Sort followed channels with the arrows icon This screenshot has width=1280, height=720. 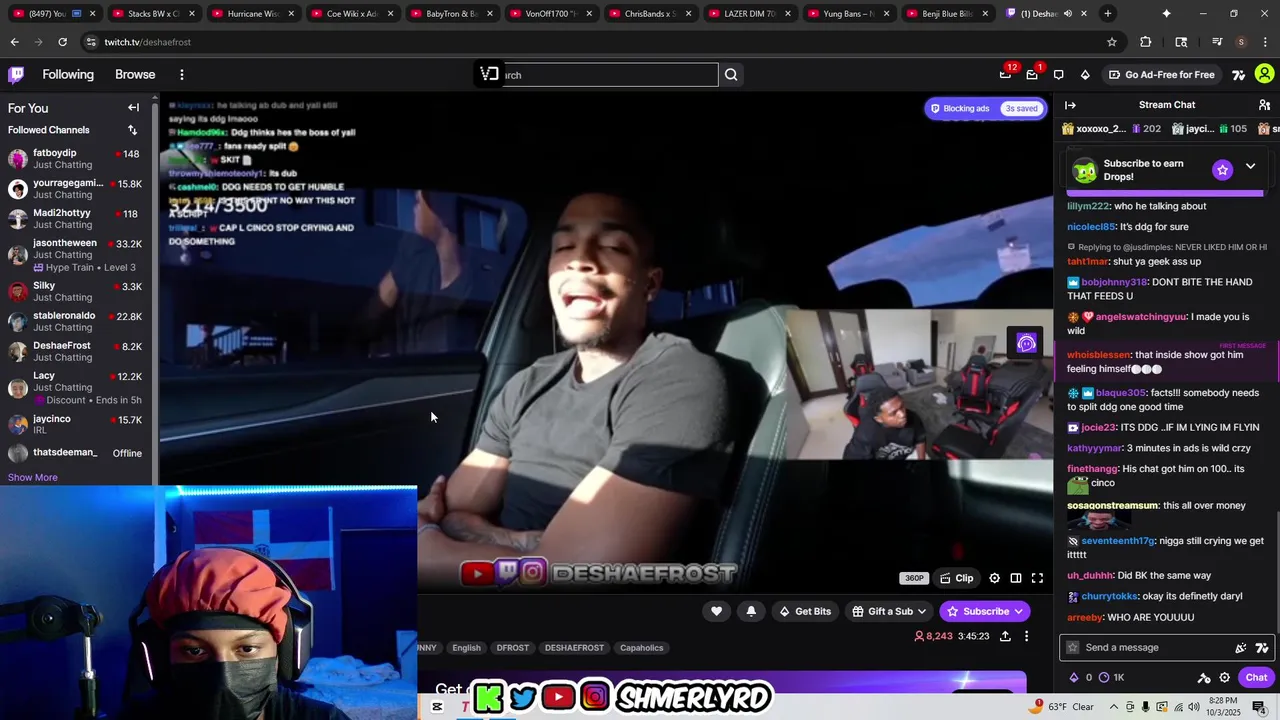click(x=132, y=130)
